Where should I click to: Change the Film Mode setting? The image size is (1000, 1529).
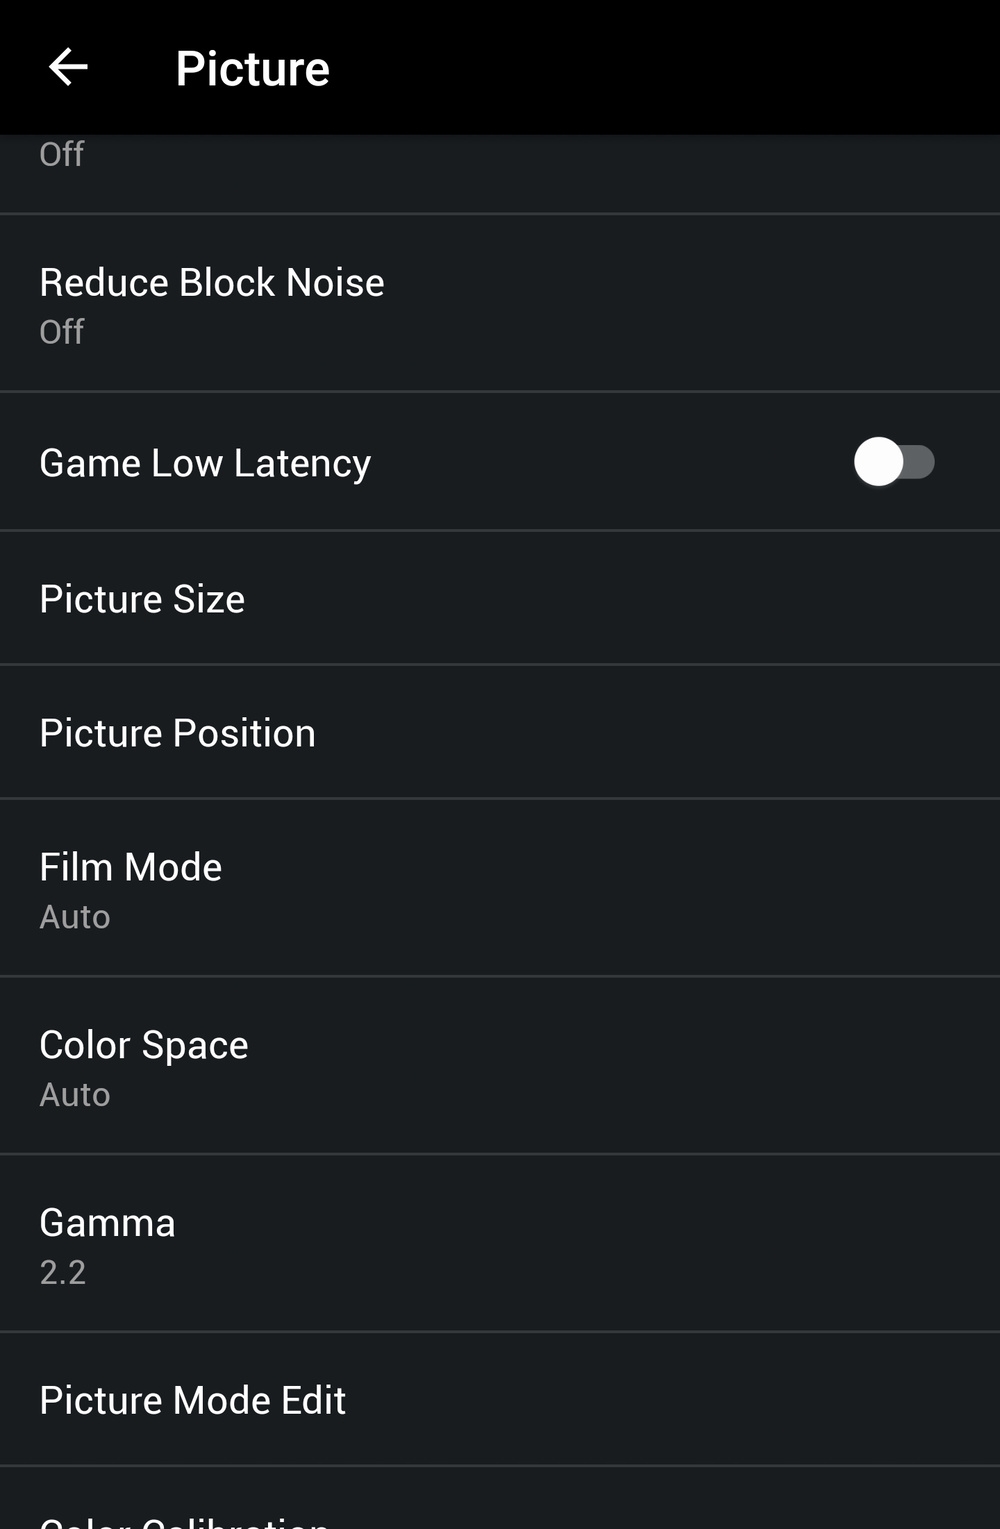(500, 888)
